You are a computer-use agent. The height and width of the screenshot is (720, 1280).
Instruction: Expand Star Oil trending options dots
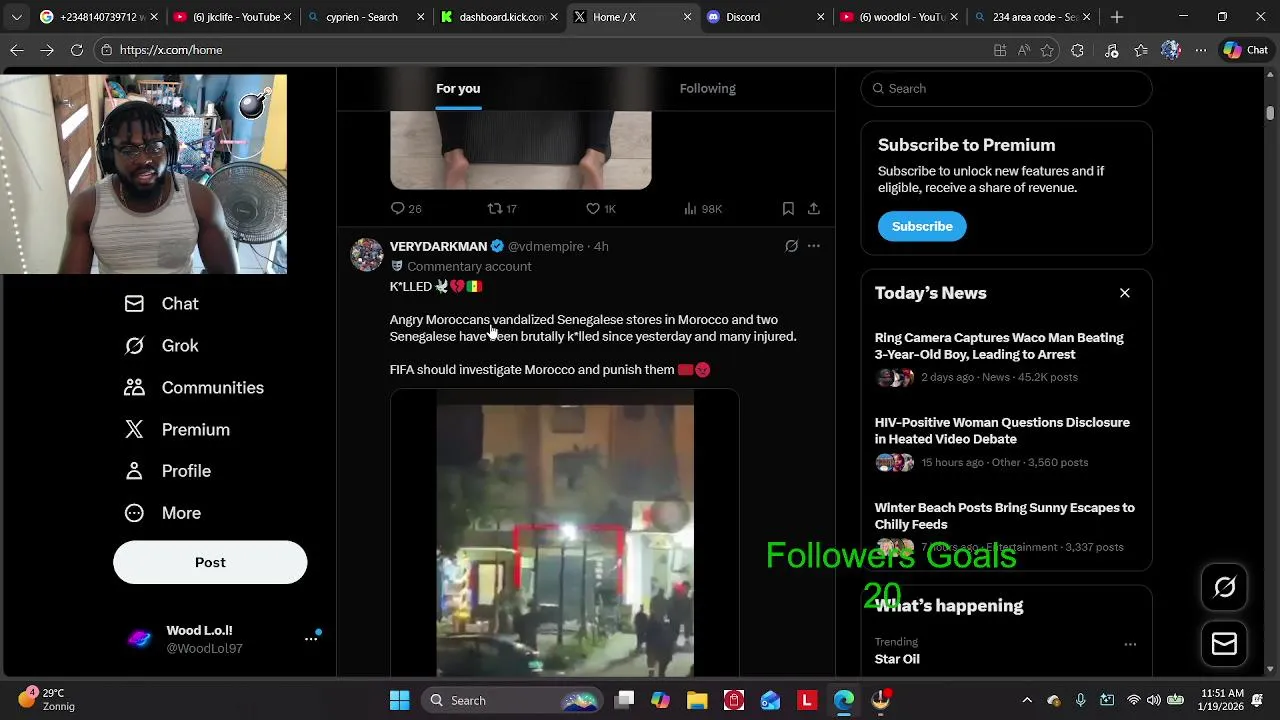pyautogui.click(x=1130, y=645)
